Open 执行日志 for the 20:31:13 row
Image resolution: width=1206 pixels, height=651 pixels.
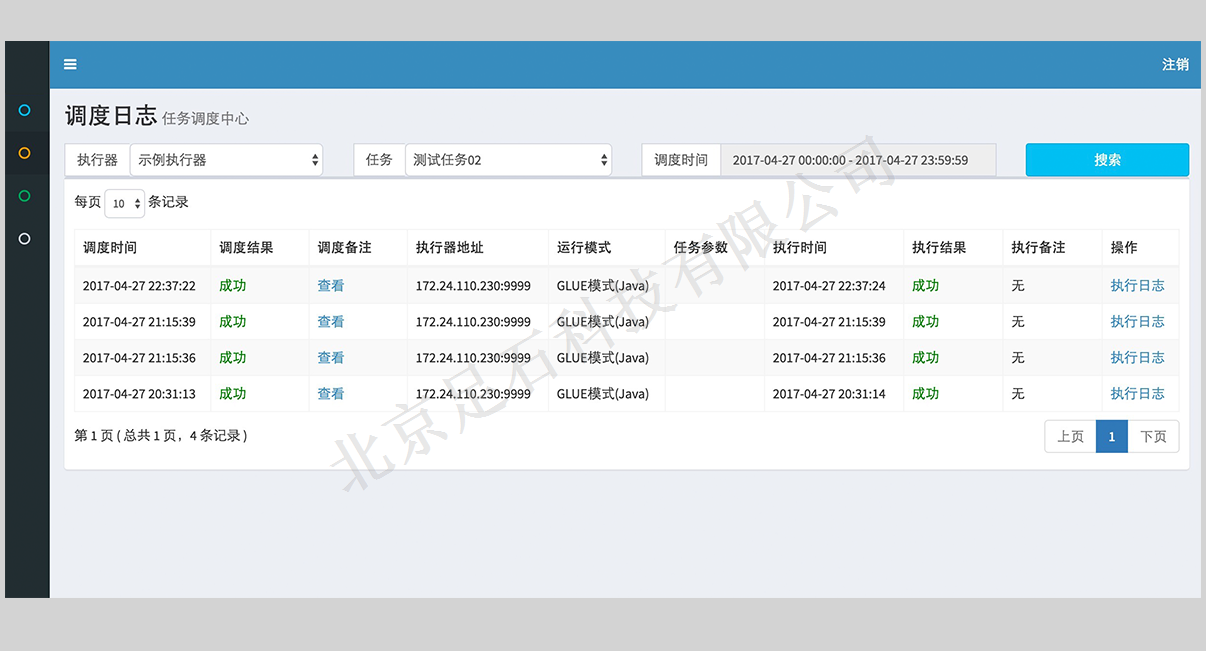click(1137, 394)
